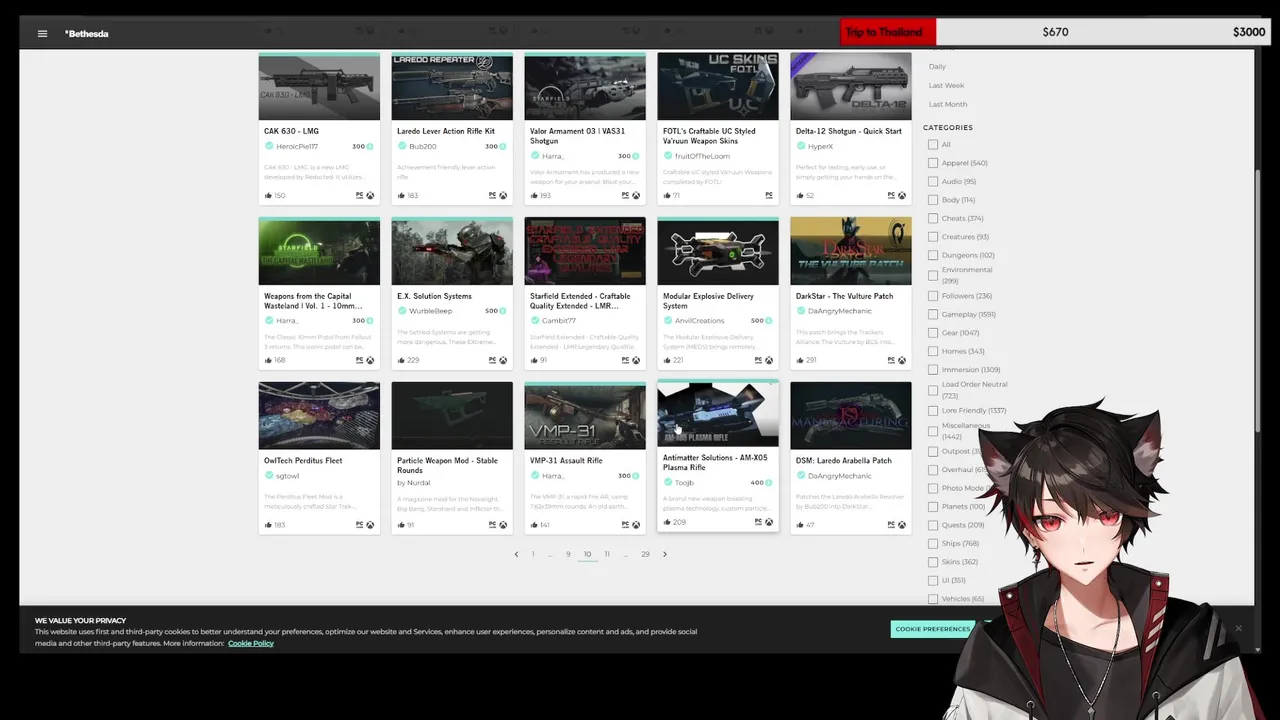Click Xbox icon on Particle Weapon Mod card
The width and height of the screenshot is (1280, 720).
click(x=503, y=525)
